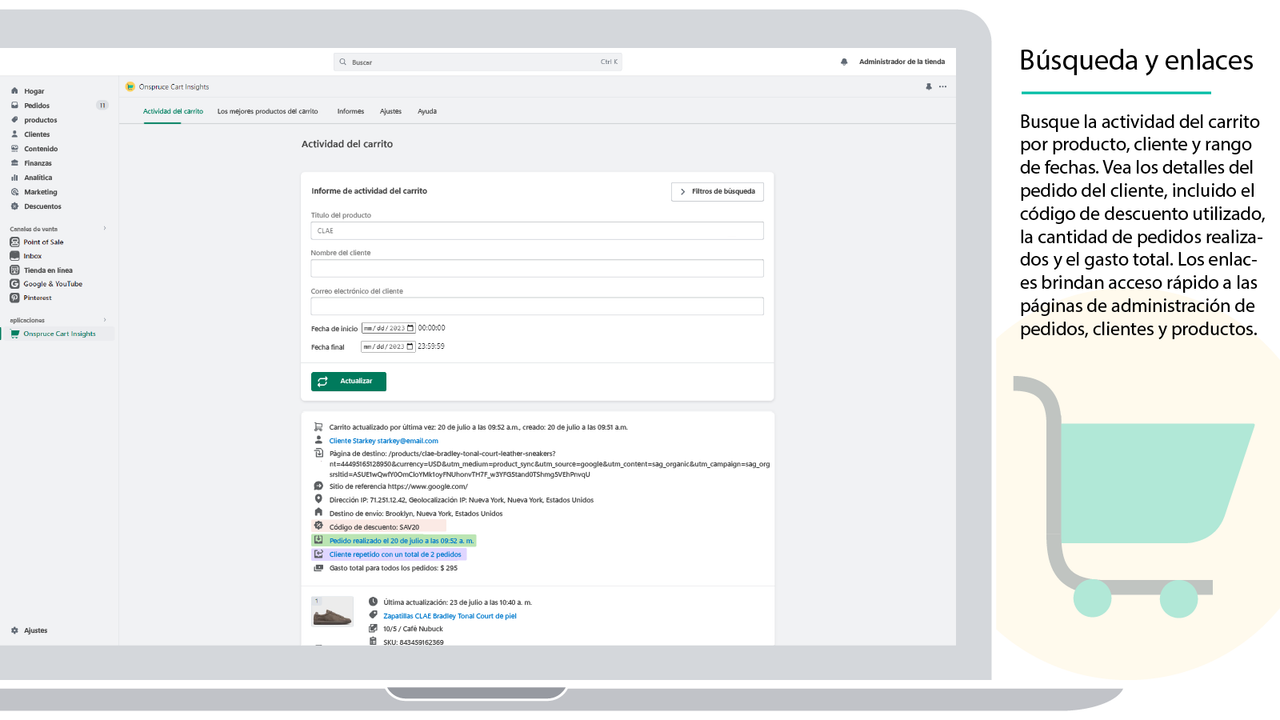Click Destino de envío Brooklyn text

[x=416, y=513]
